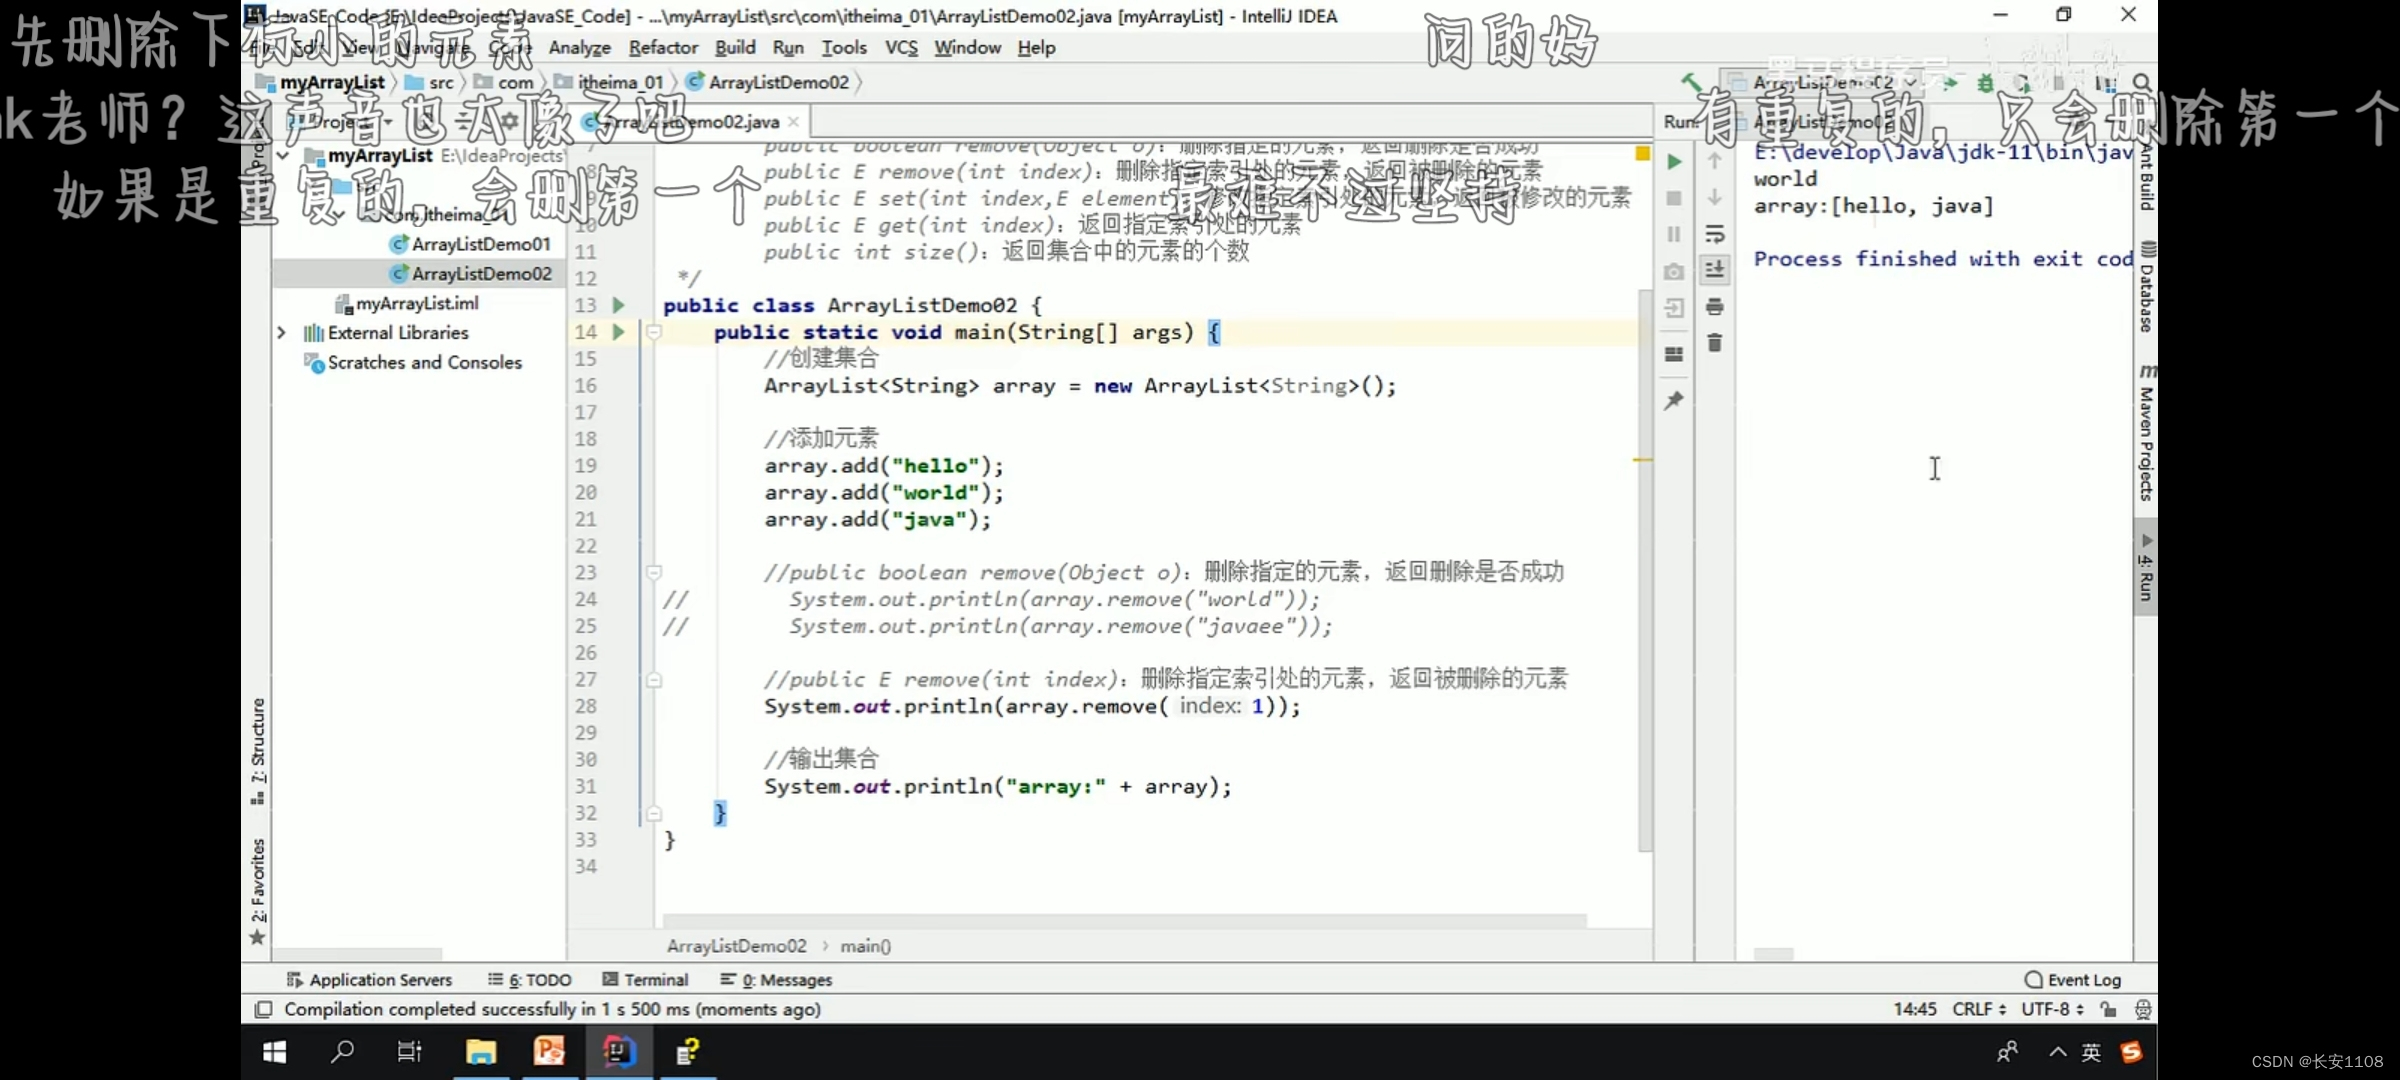Screen dimensions: 2400x1080
Task: Click the Windows taskbar search icon
Action: pos(342,1051)
